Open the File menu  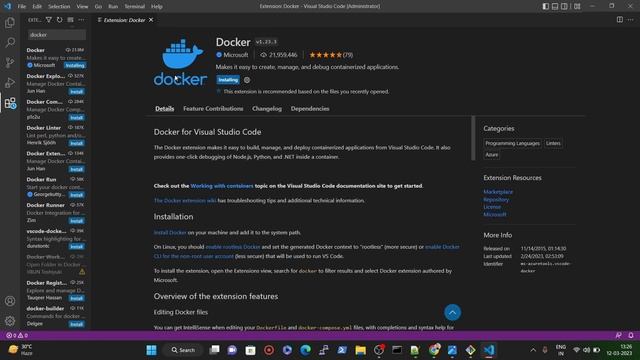tap(22, 6)
